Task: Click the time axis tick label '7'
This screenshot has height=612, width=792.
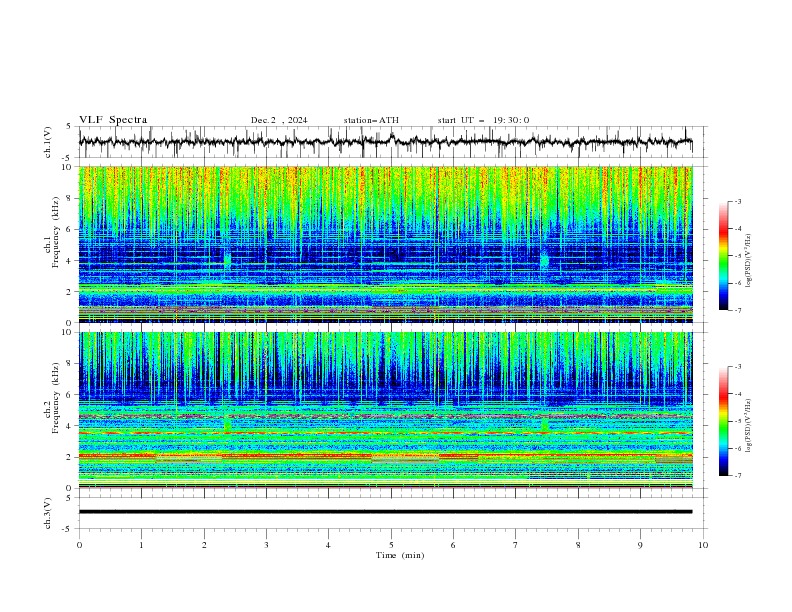Action: pyautogui.click(x=516, y=545)
